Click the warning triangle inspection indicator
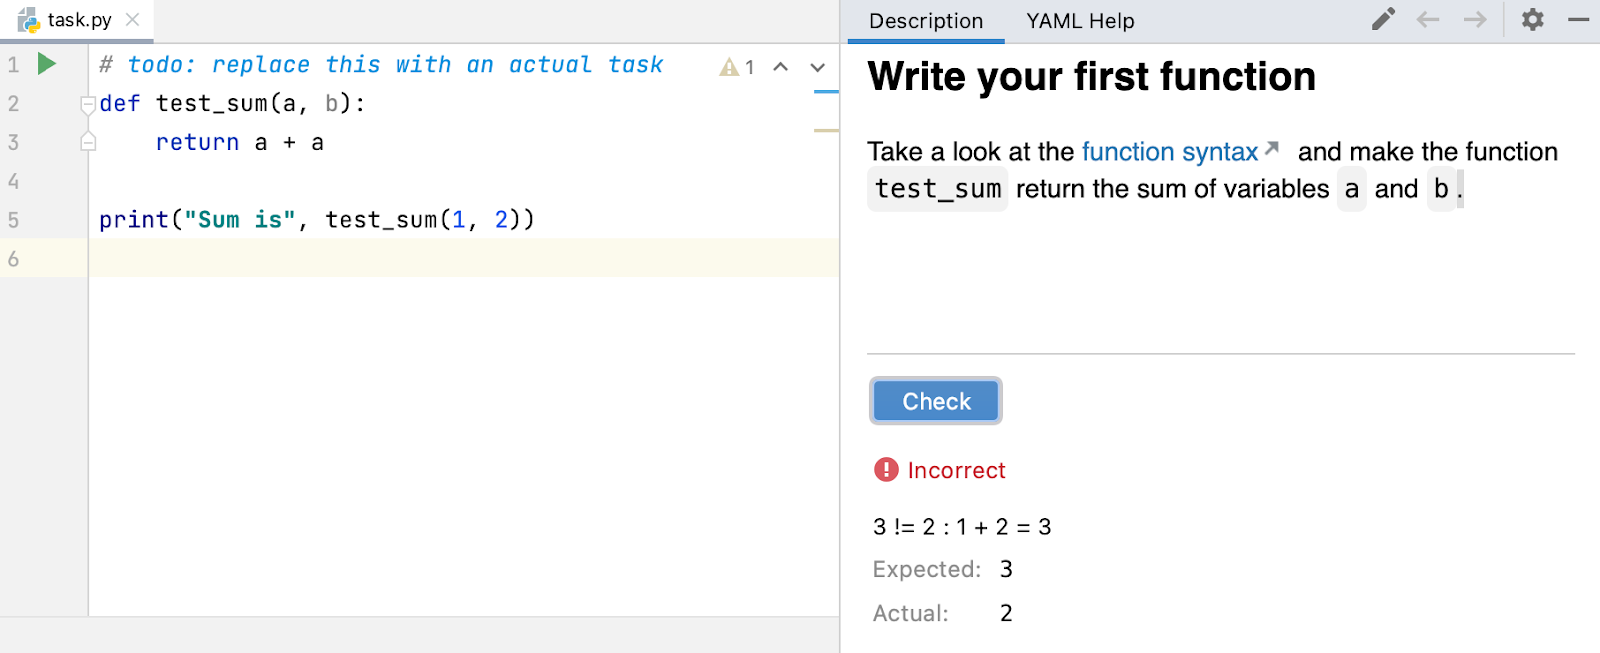The height and width of the screenshot is (653, 1600). (x=730, y=67)
